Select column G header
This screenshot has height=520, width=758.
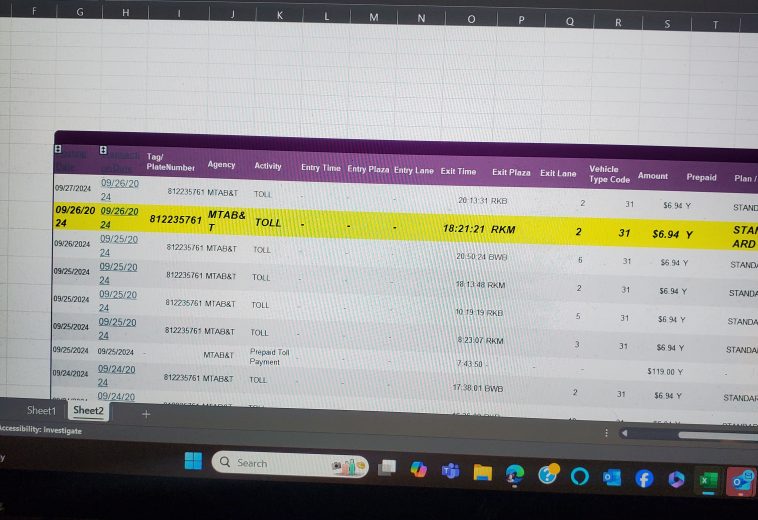tap(80, 12)
